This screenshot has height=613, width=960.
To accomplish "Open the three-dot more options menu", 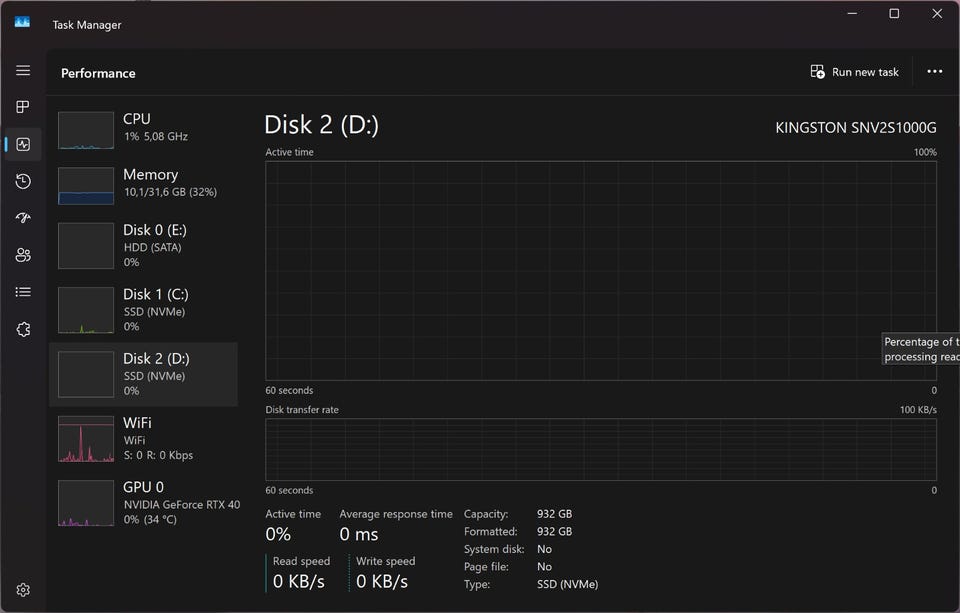I will coord(934,72).
